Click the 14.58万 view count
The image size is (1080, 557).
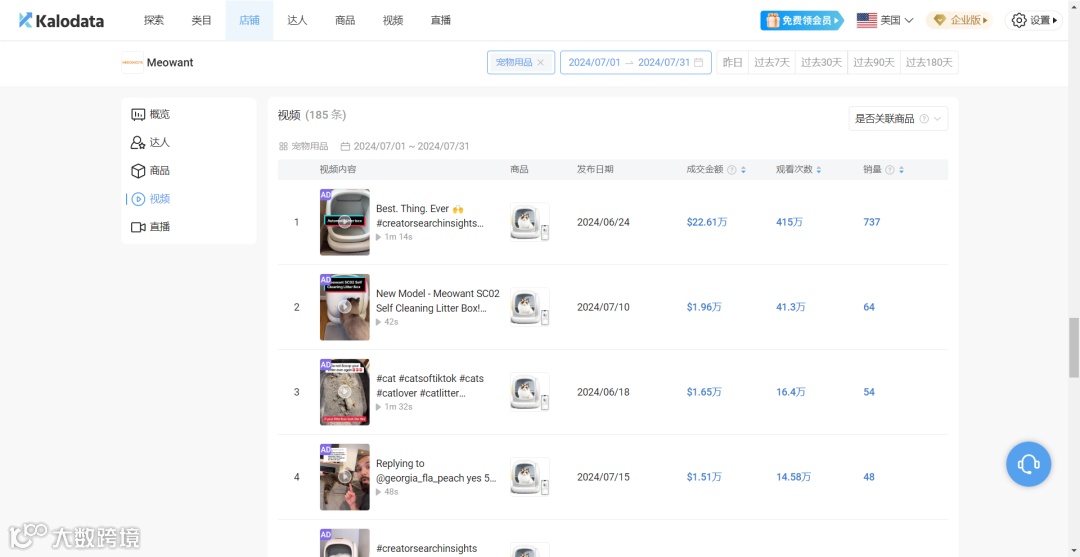pos(793,477)
